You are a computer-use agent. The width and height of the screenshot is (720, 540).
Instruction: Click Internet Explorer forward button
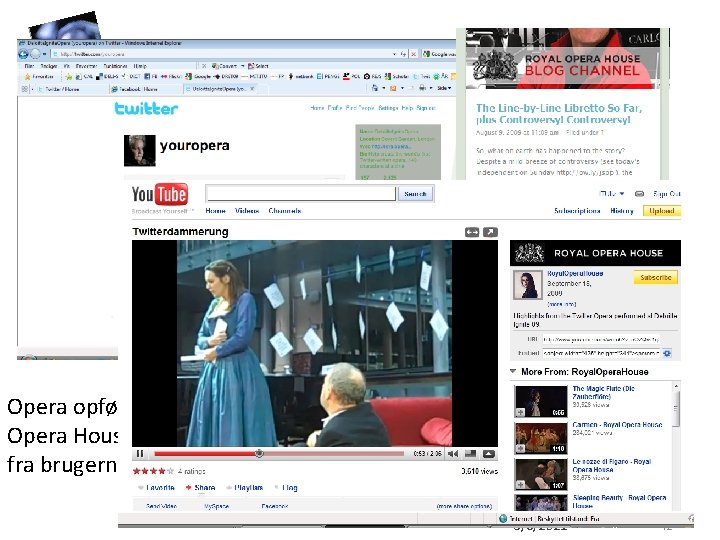tap(35, 54)
